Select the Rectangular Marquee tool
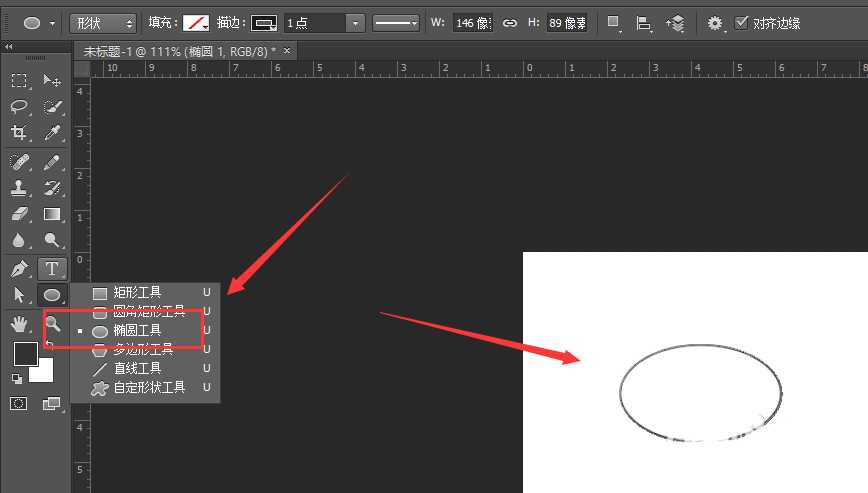This screenshot has width=868, height=493. pyautogui.click(x=19, y=81)
